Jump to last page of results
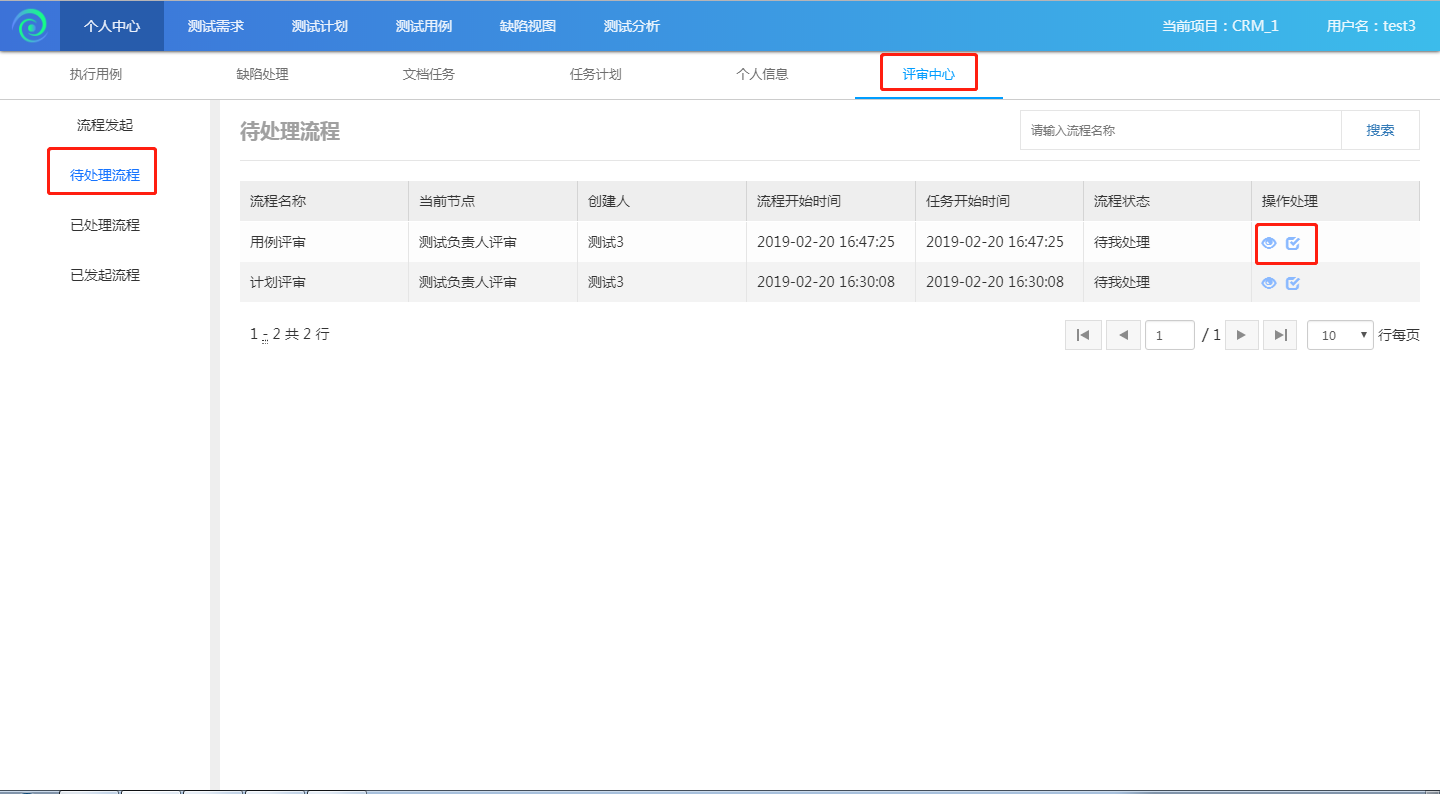 [1280, 335]
